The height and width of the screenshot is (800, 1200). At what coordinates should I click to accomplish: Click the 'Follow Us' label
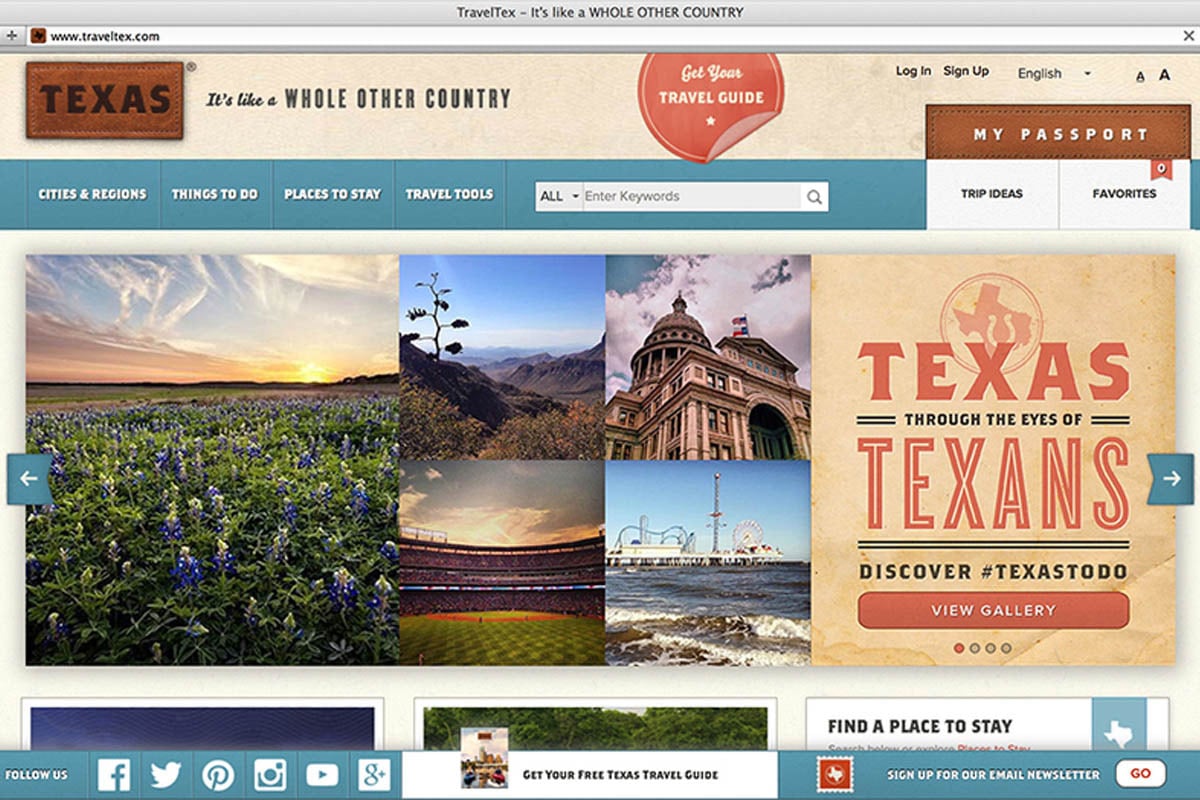pos(37,775)
